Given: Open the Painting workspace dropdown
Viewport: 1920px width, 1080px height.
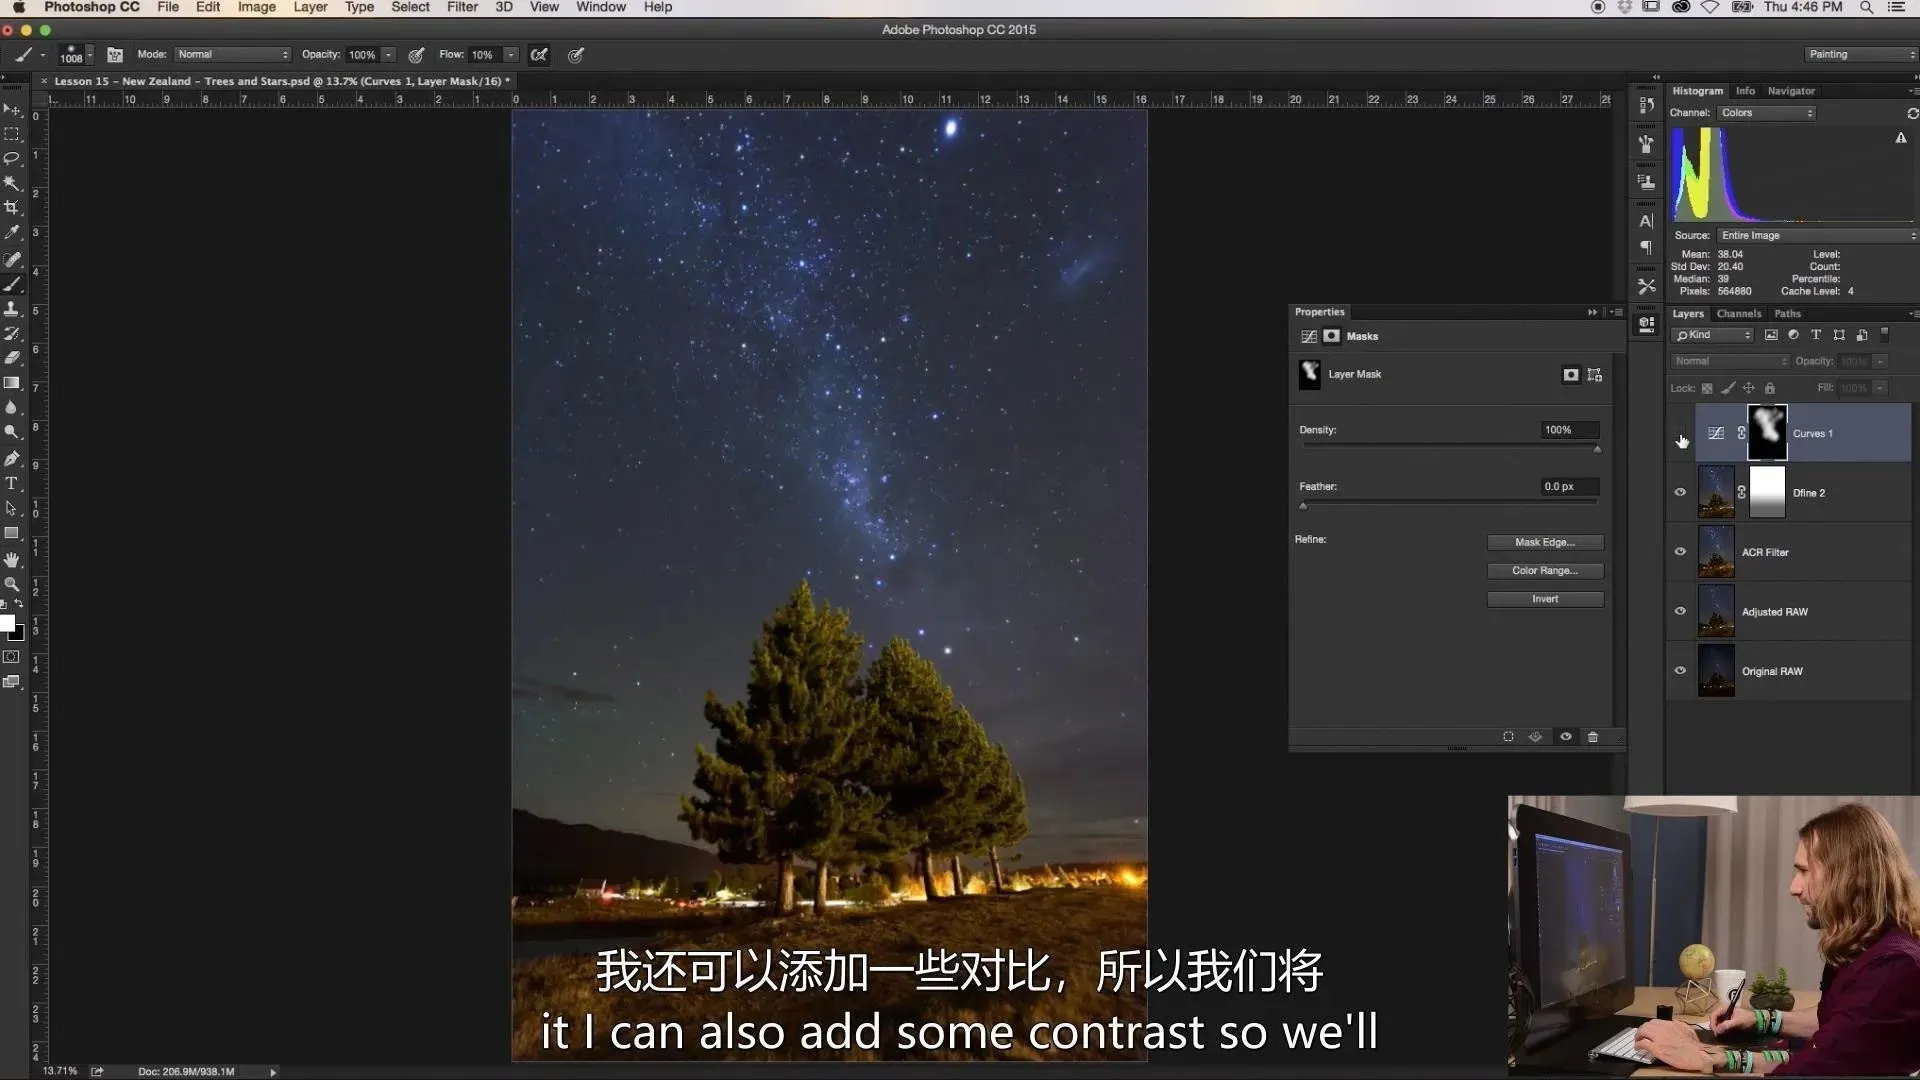Looking at the screenshot, I should point(1859,55).
